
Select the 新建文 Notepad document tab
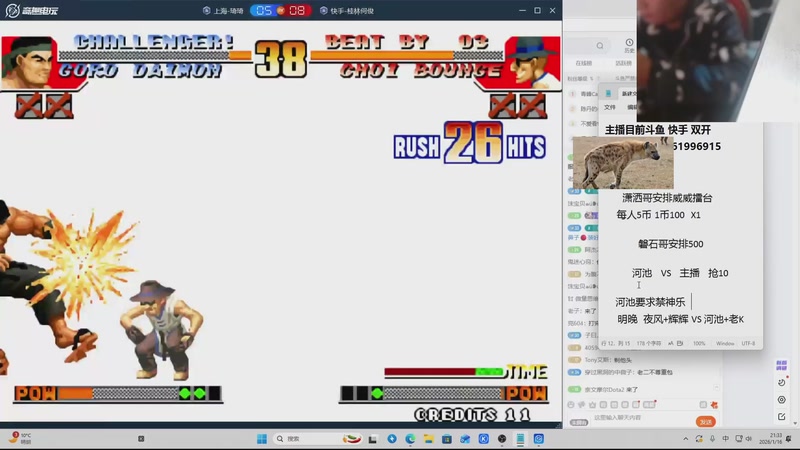(629, 93)
